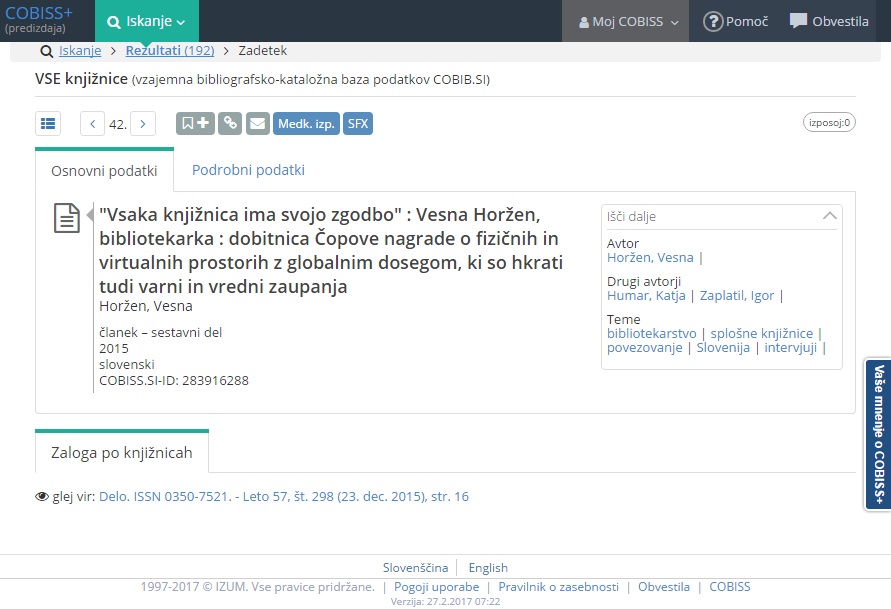Select the Zaloga po knjižnicah tab
Screen dimensions: 891x609
[121, 451]
